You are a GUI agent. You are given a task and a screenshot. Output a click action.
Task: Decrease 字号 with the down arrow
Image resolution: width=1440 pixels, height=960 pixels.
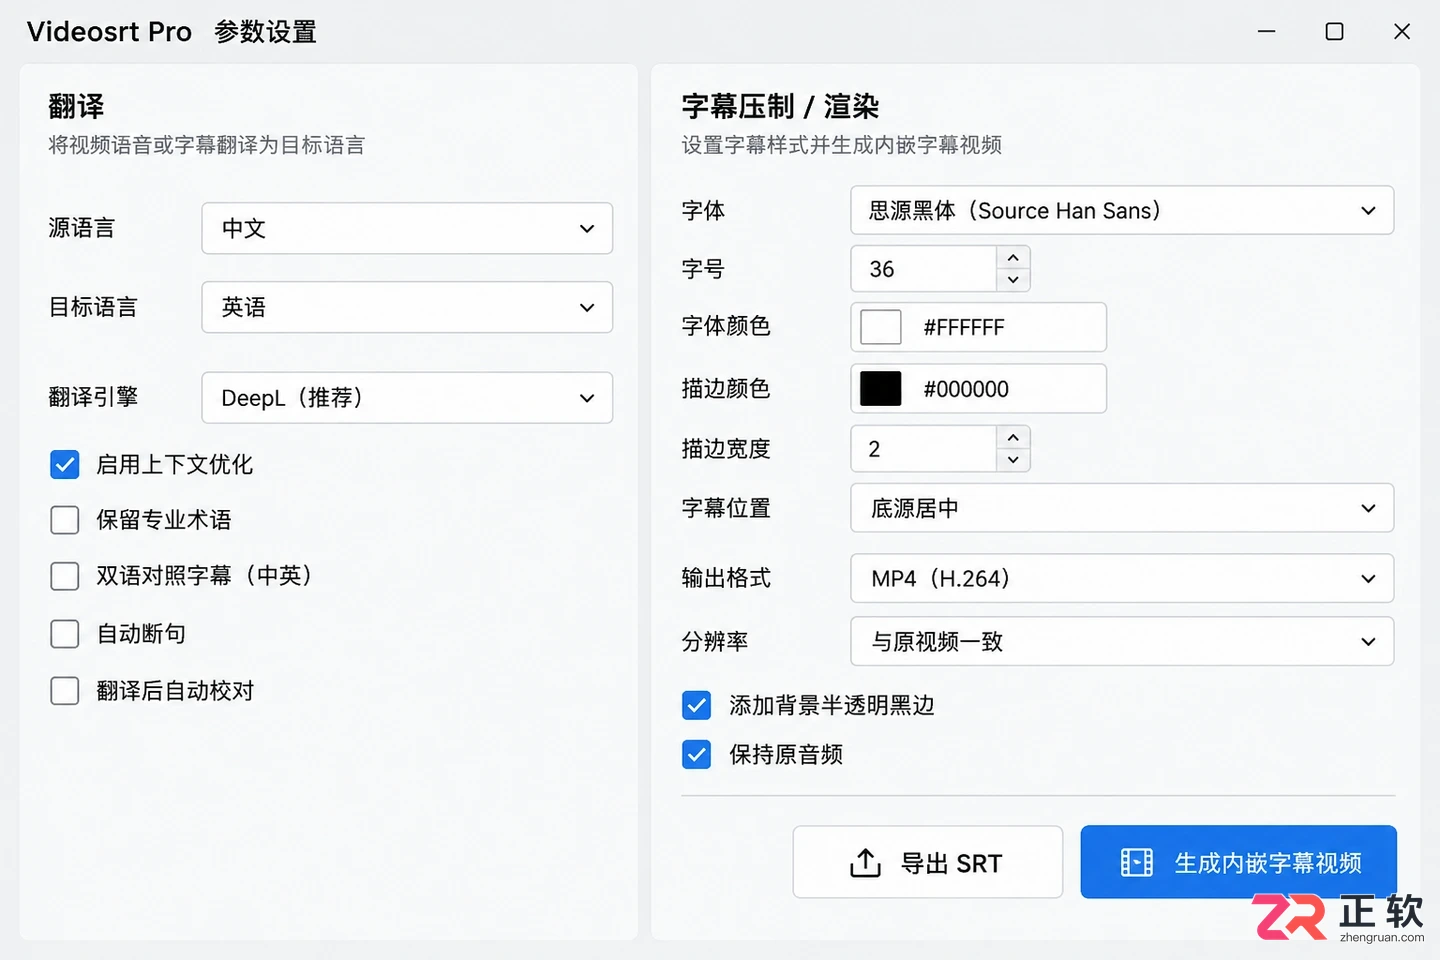1013,280
